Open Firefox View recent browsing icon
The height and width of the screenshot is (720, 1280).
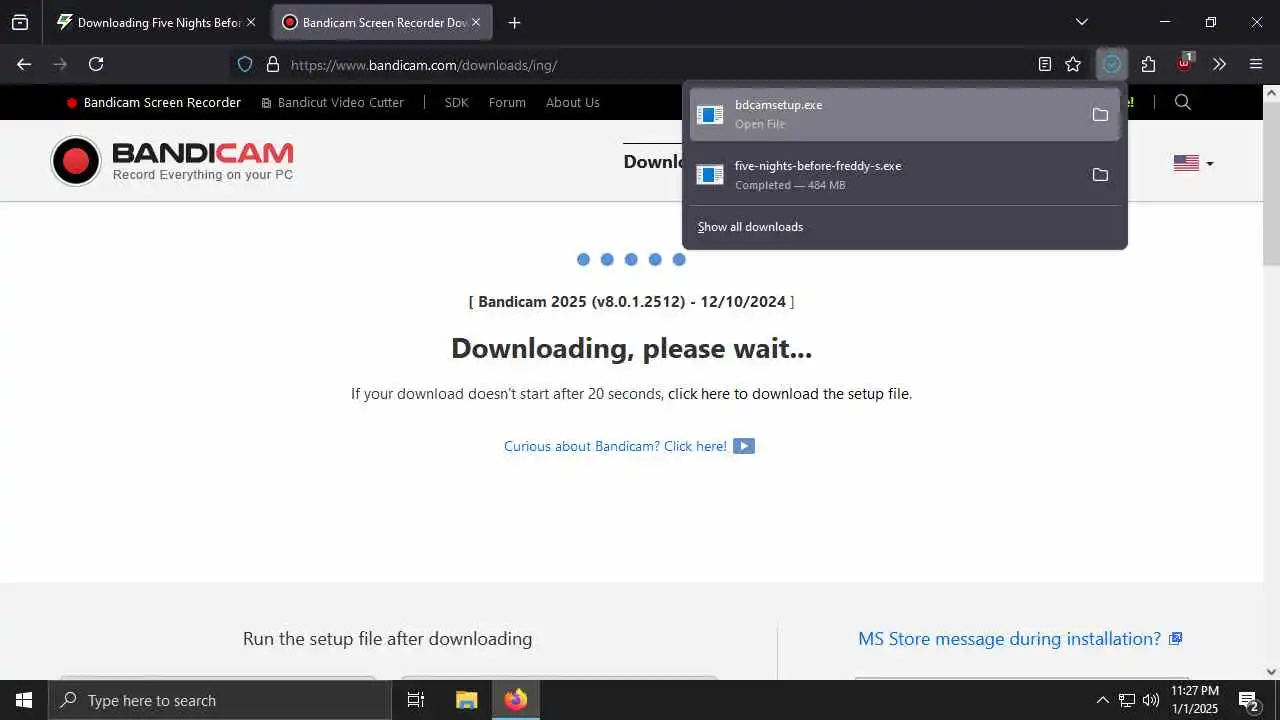(20, 22)
